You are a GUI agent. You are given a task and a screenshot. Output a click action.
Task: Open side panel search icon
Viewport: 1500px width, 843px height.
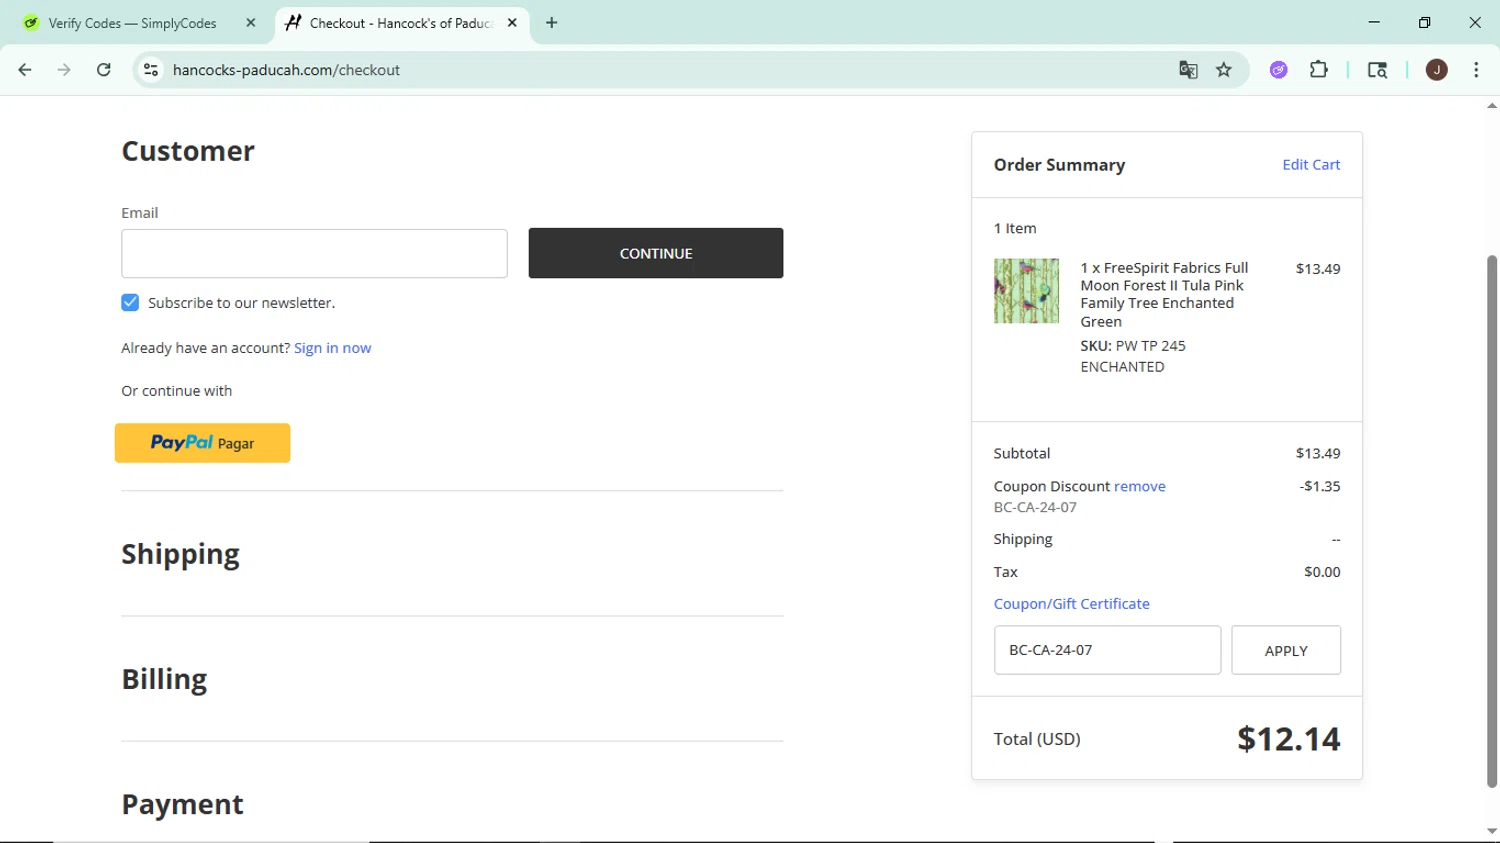1377,70
